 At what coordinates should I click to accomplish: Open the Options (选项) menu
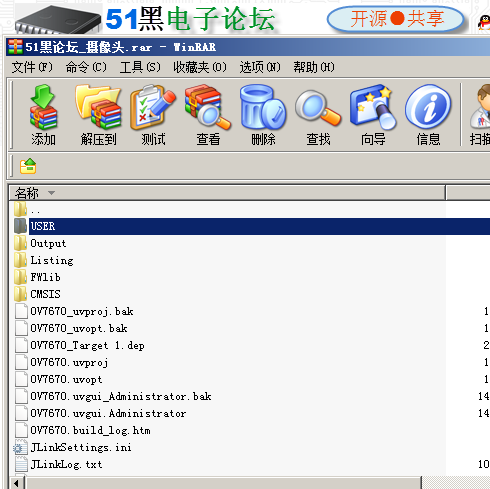coord(260,67)
